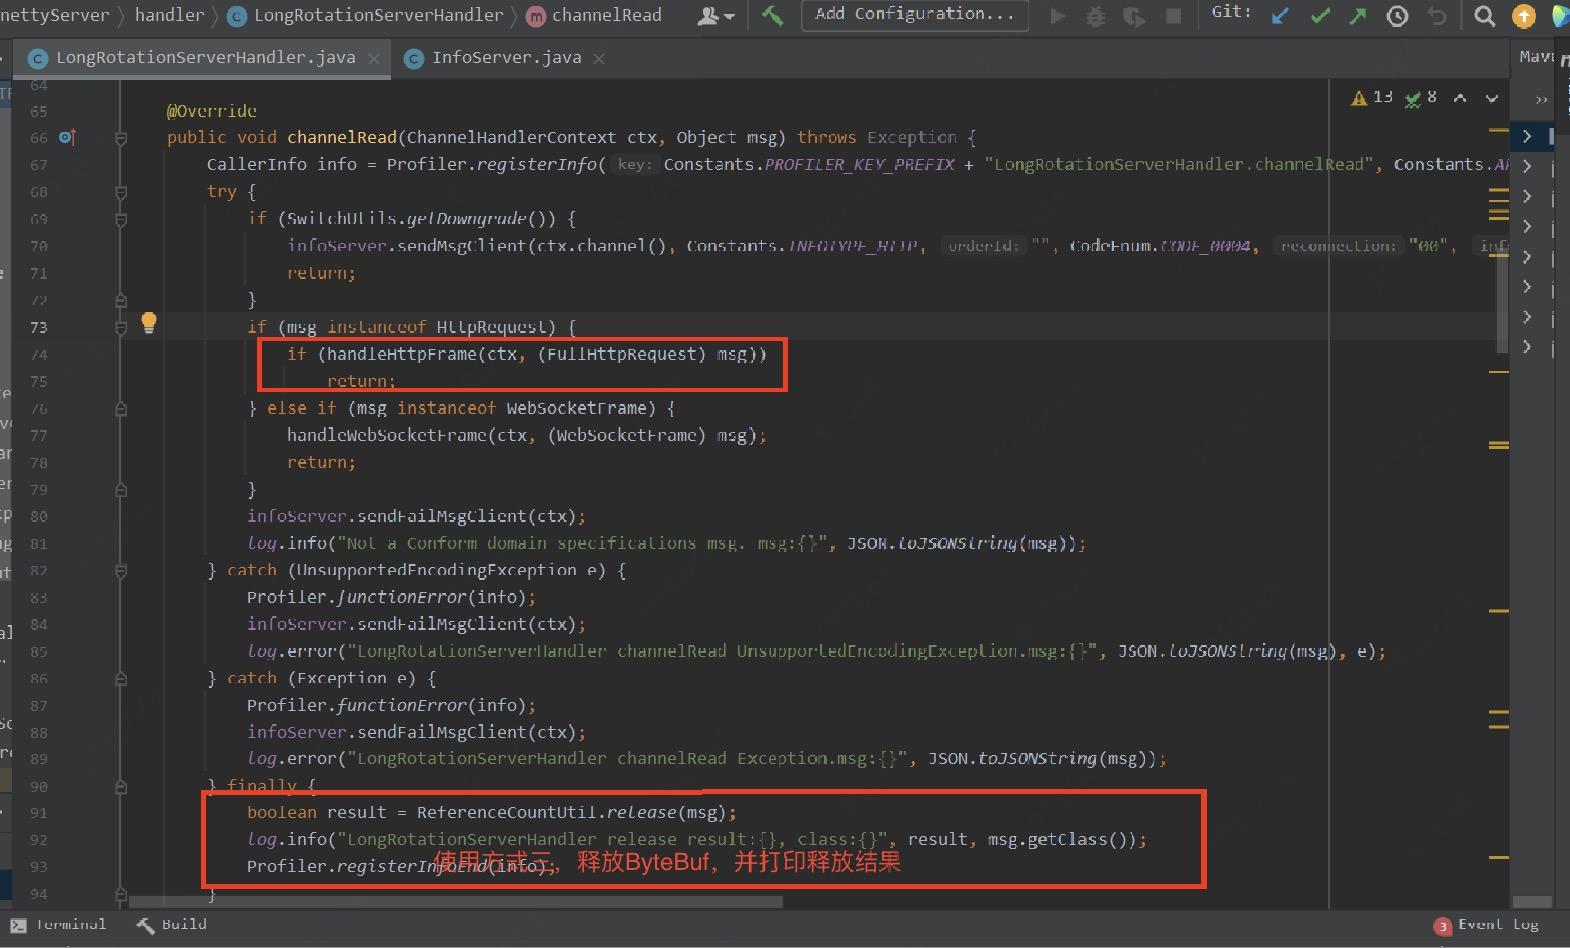This screenshot has width=1570, height=948.
Task: Click the override gutter icon on line 66
Action: [67, 137]
